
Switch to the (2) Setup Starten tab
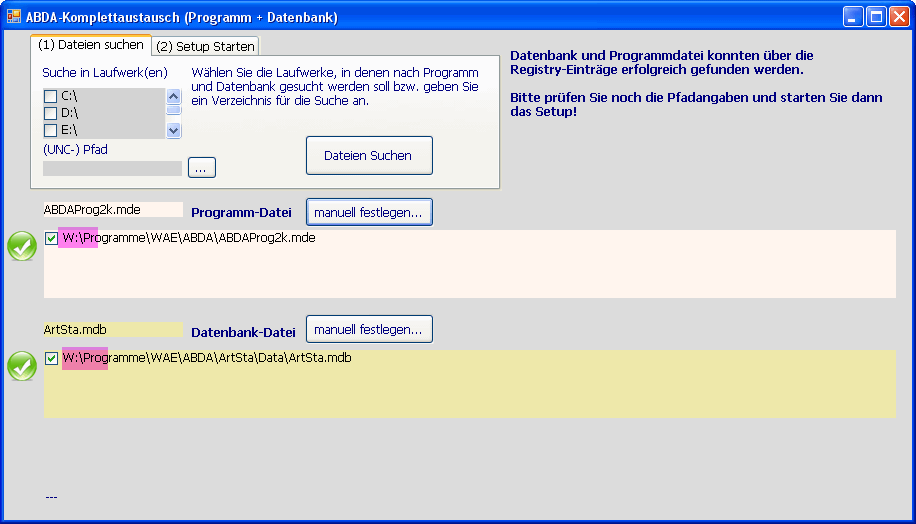205,46
